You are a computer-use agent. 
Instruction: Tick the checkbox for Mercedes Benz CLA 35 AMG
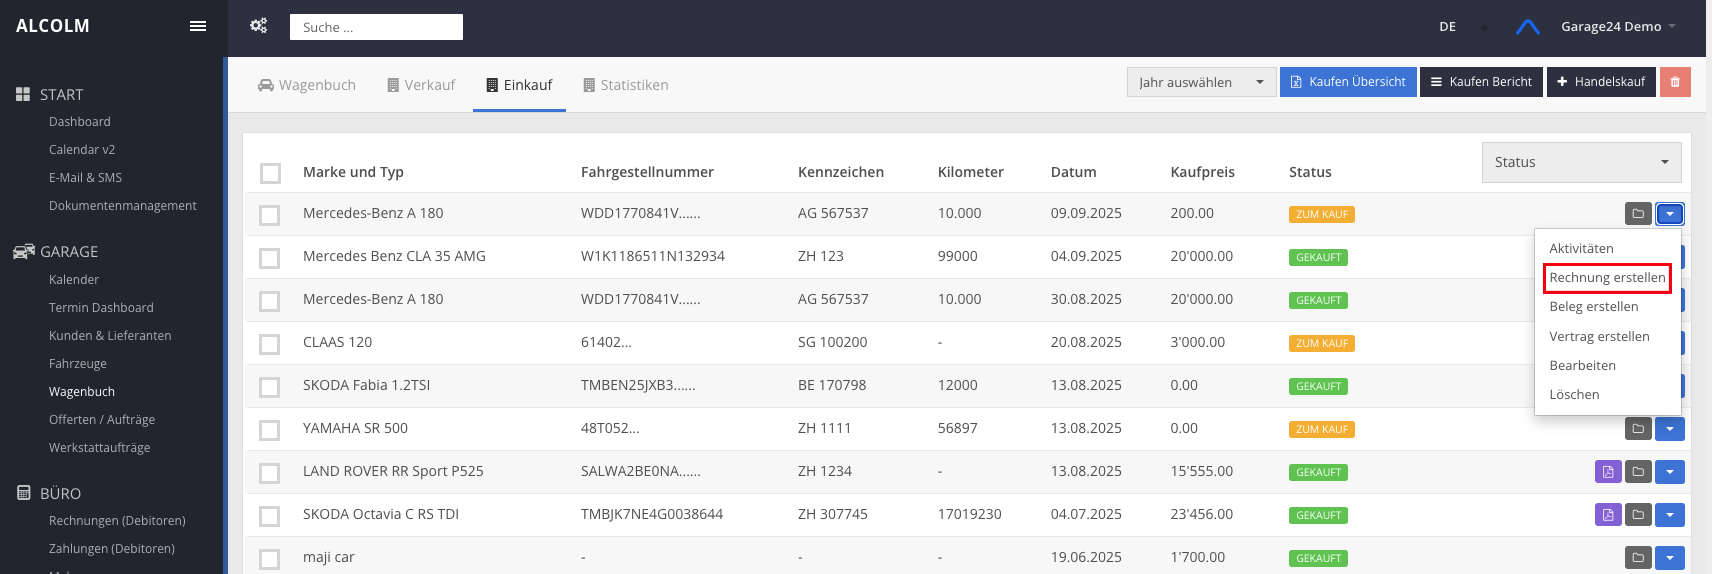(270, 258)
